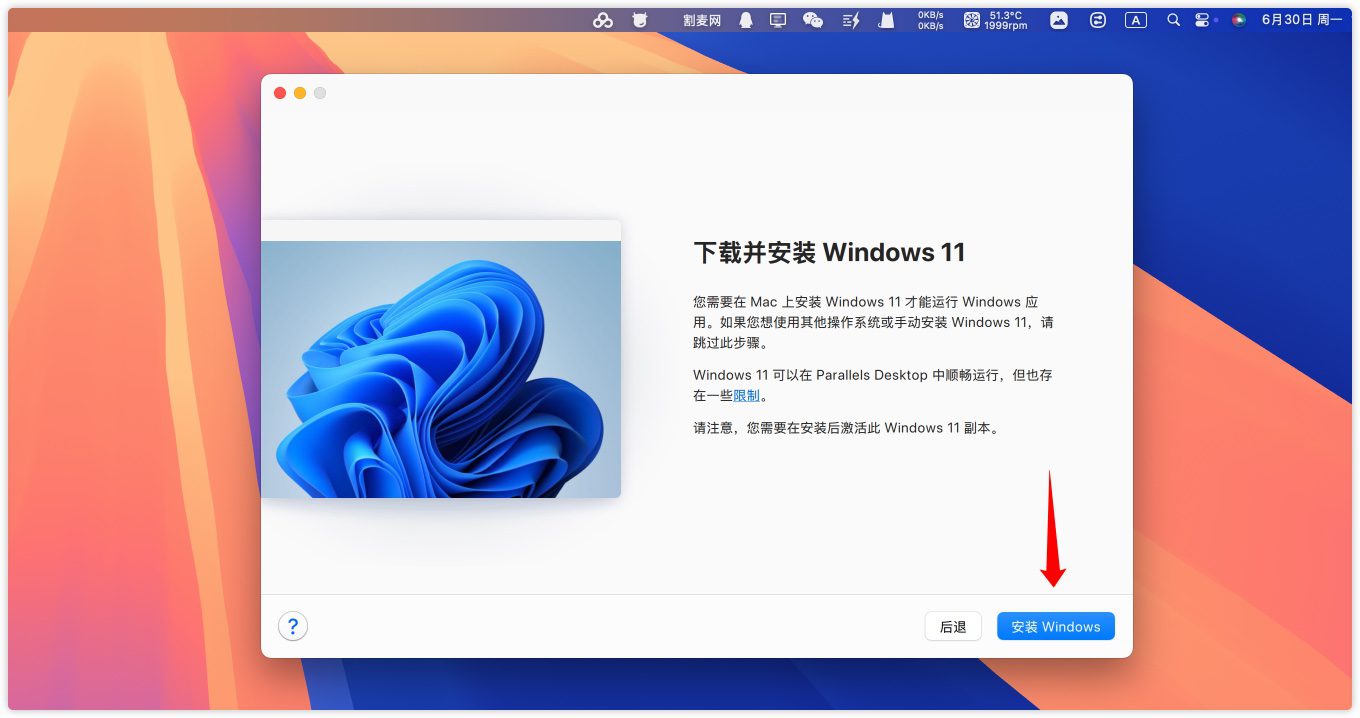Click the Siri icon in menu bar

point(1239,20)
